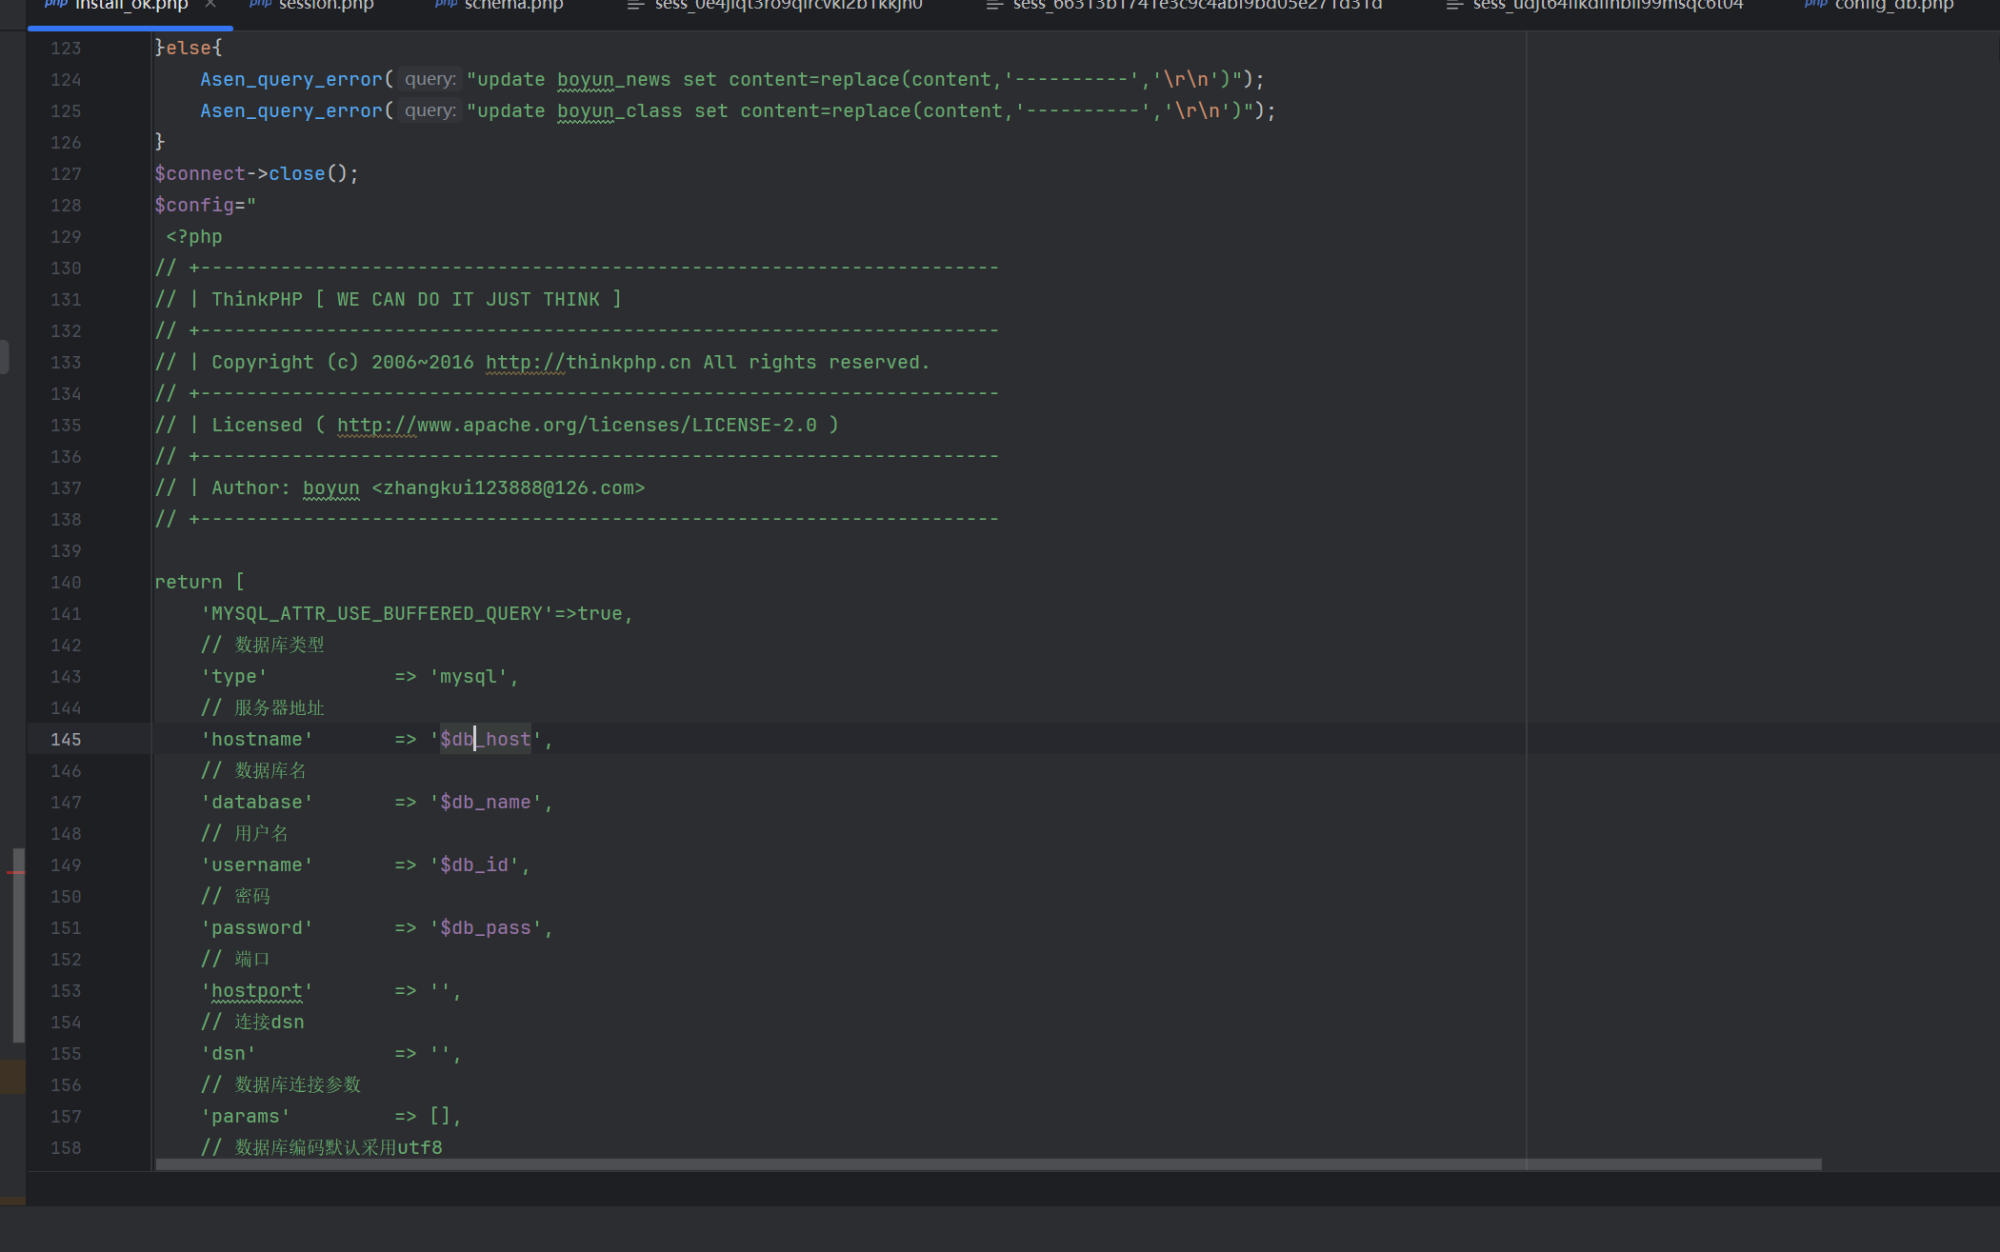The width and height of the screenshot is (2000, 1252).
Task: Click the '// 数据库类型' comment
Action: [262, 645]
